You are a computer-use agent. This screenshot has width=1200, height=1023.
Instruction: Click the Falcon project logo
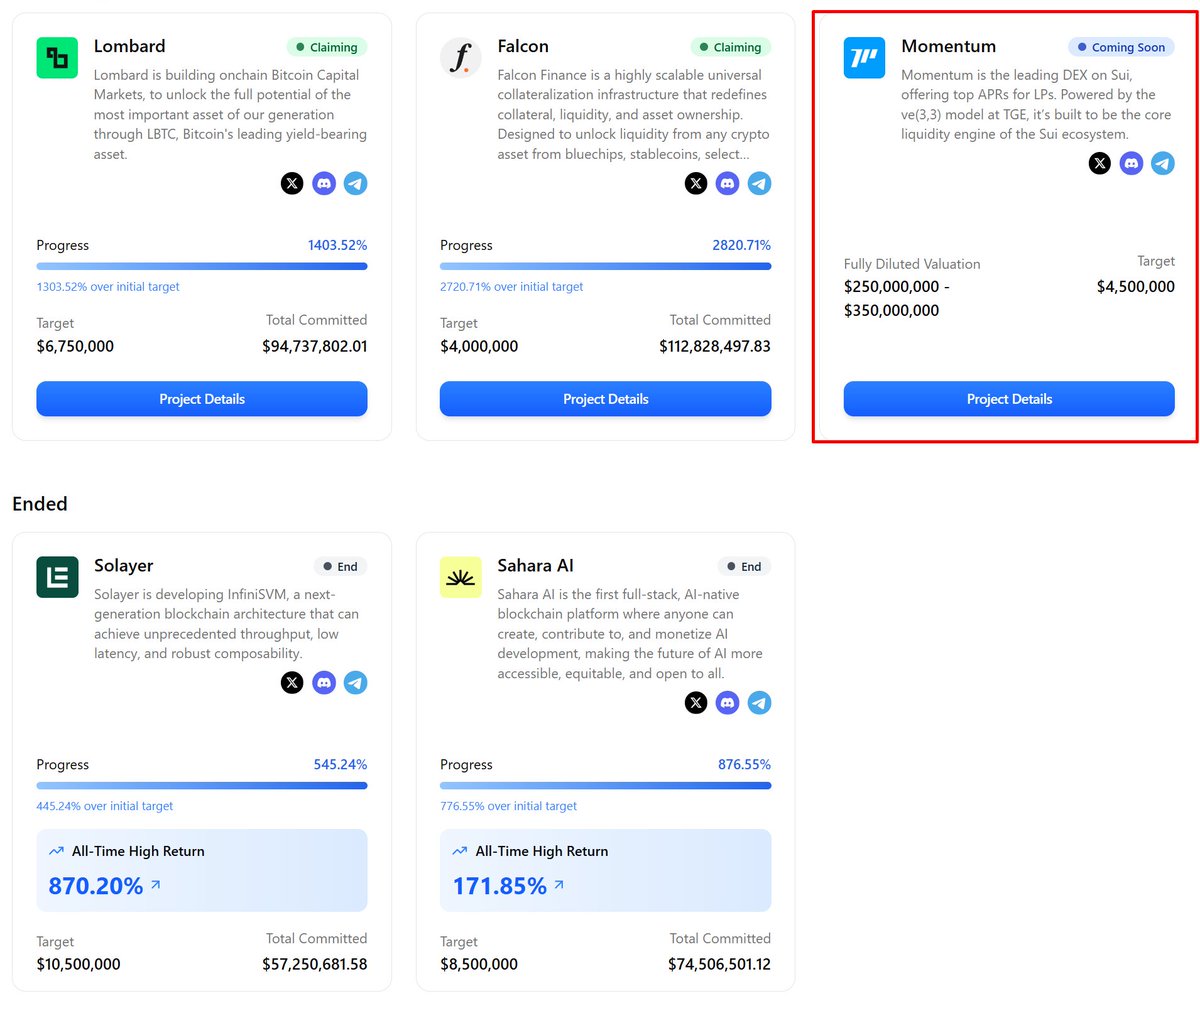point(461,58)
